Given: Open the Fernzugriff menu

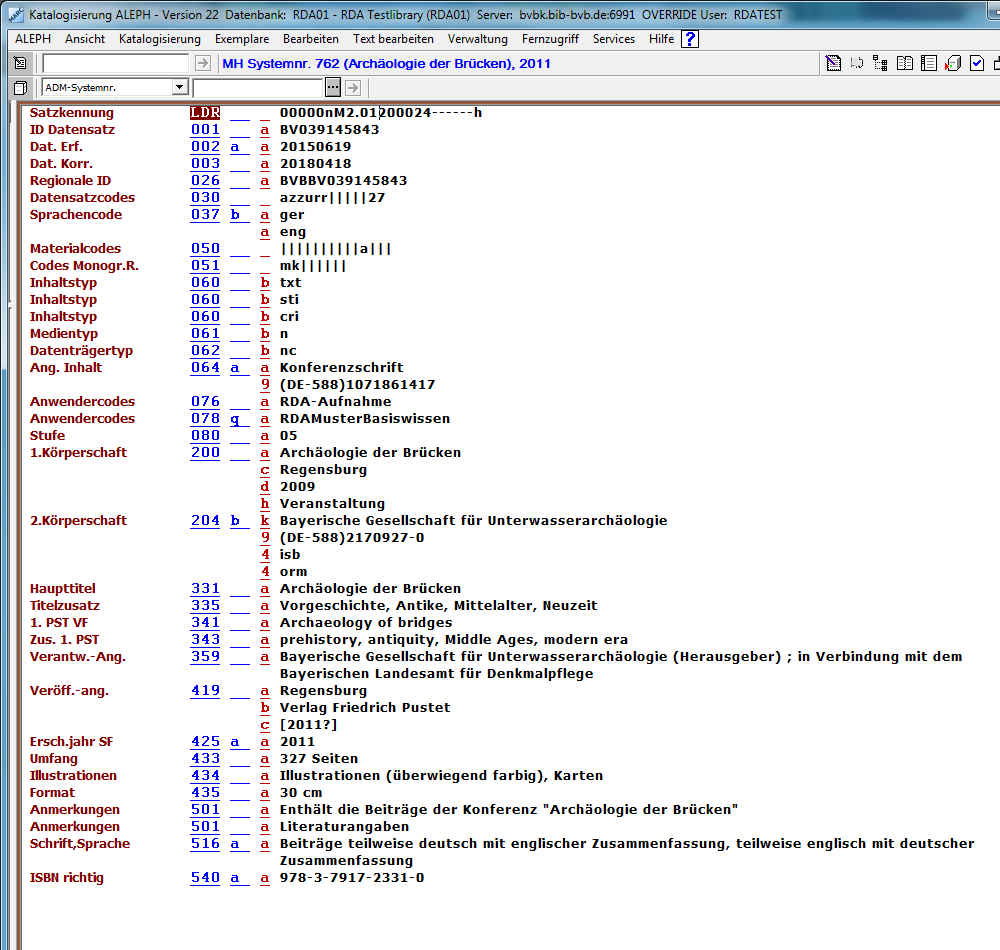Looking at the screenshot, I should pos(550,39).
